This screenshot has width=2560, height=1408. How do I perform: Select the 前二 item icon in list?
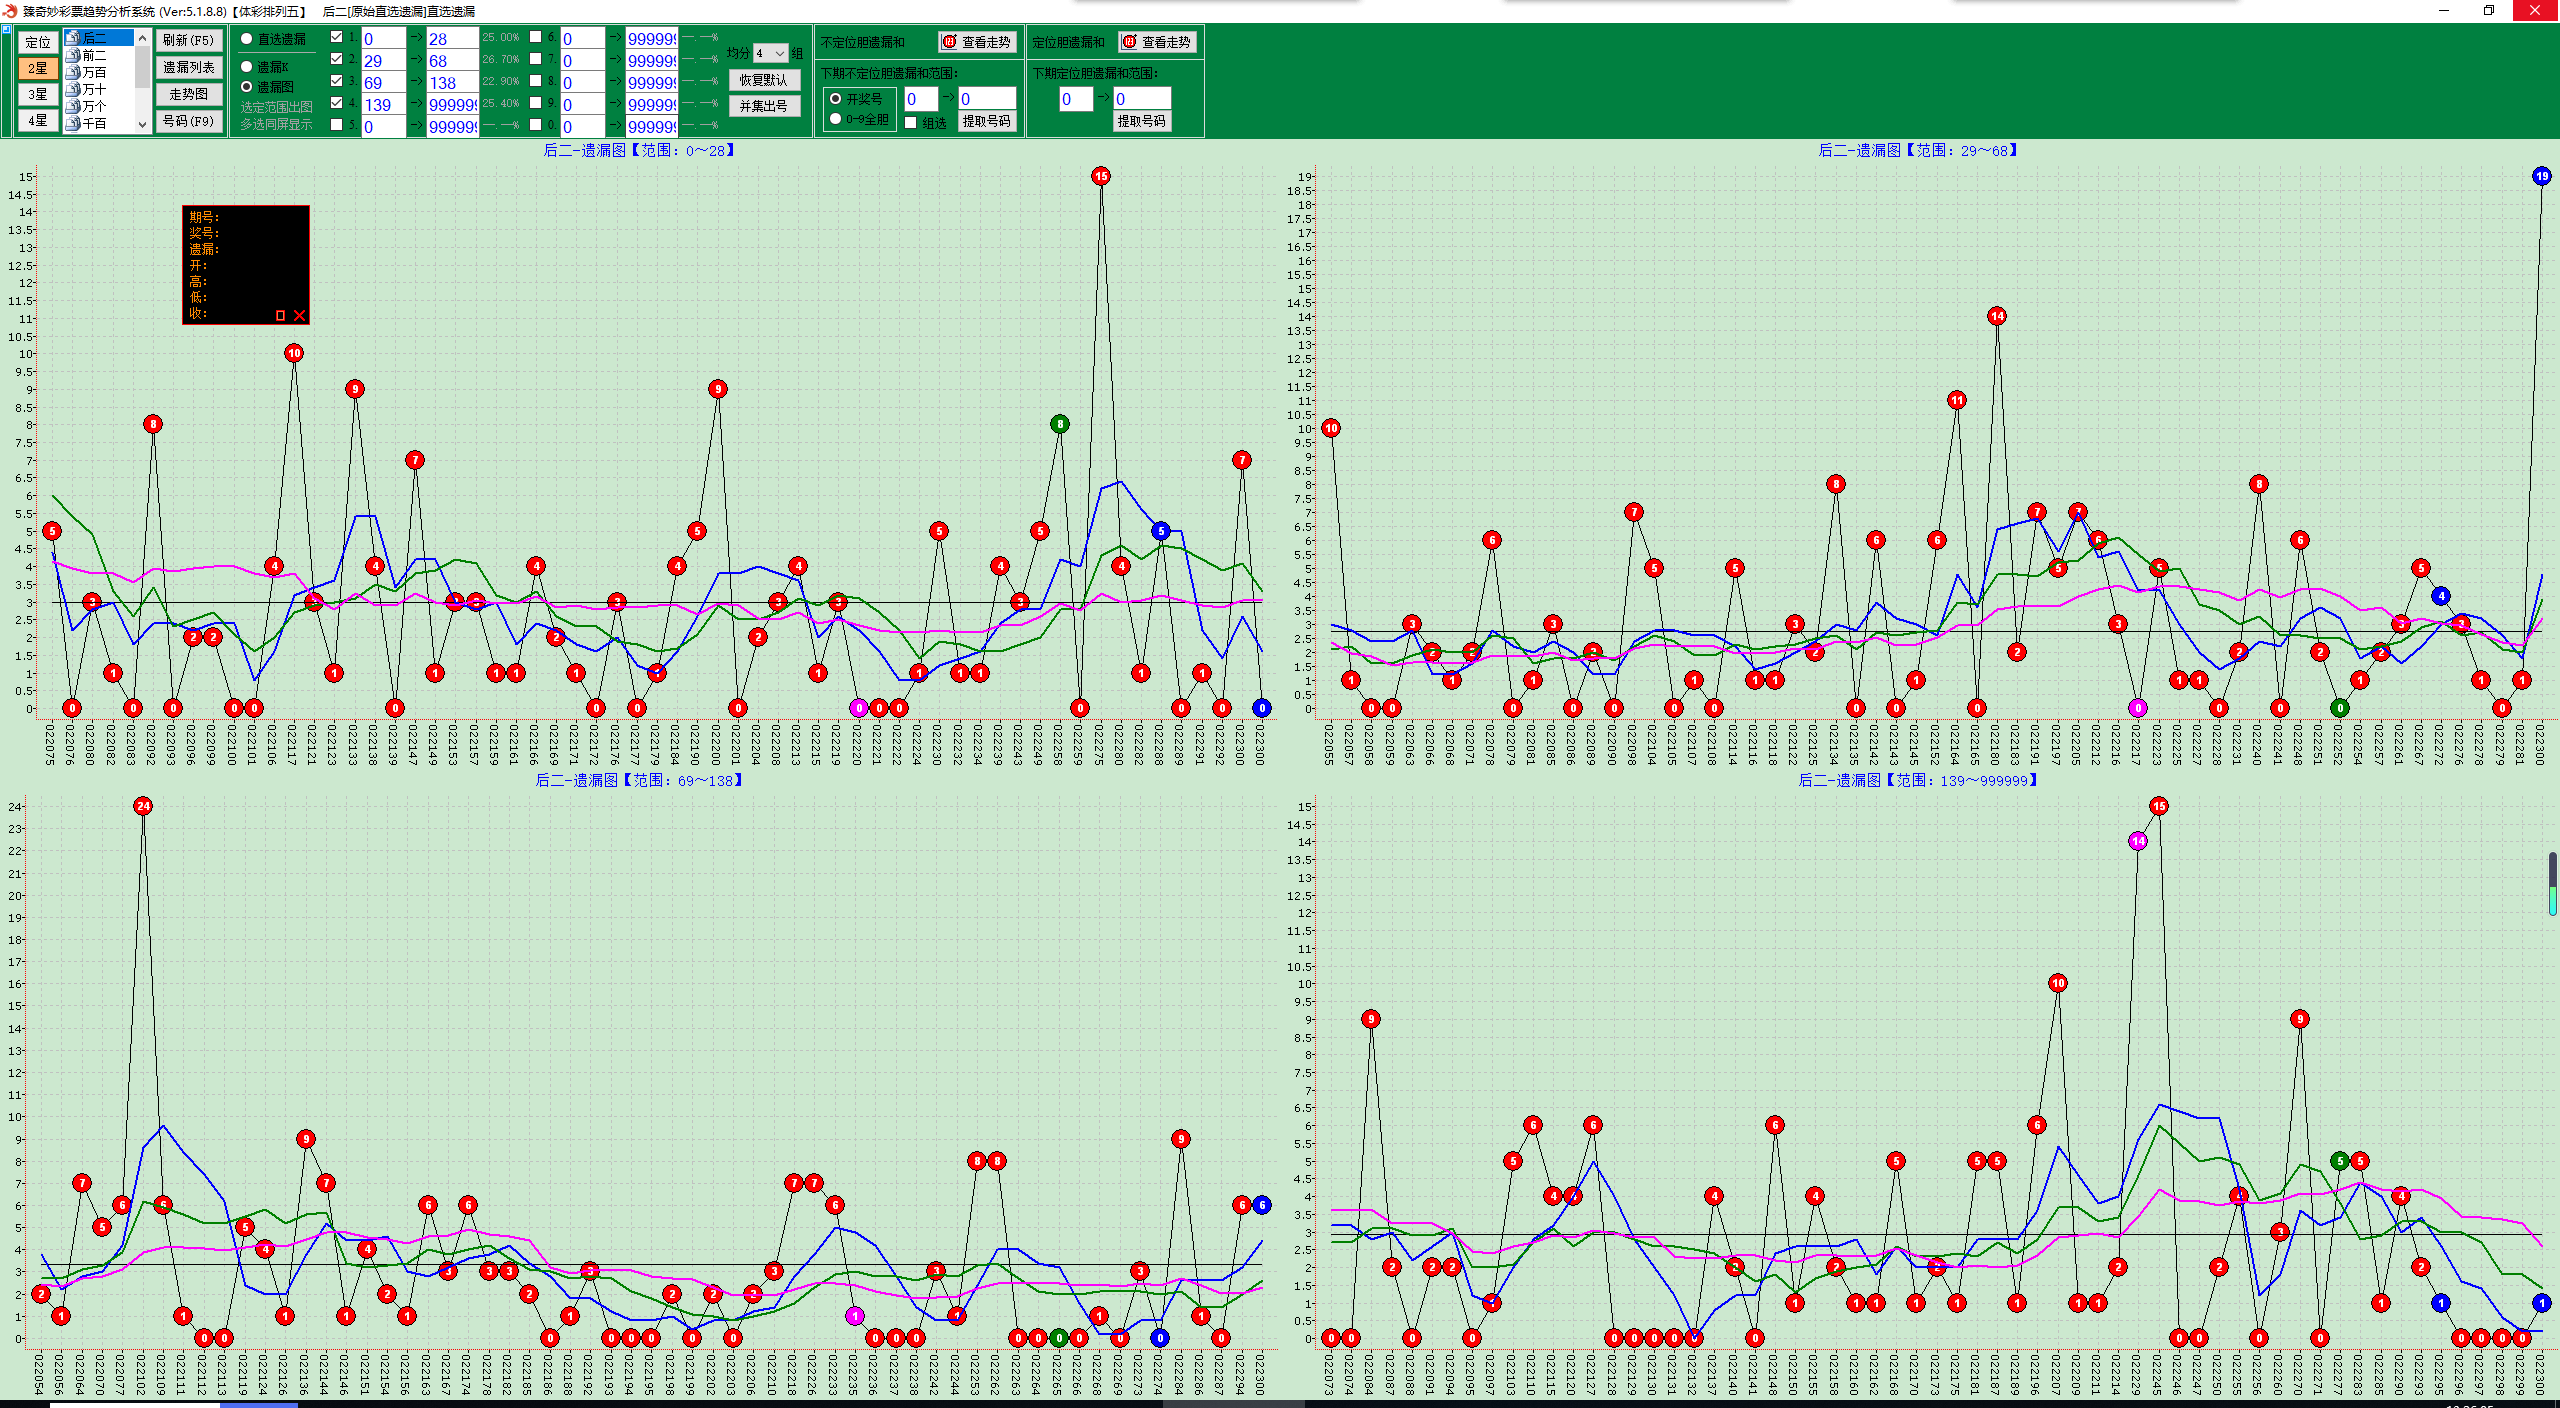(x=73, y=55)
